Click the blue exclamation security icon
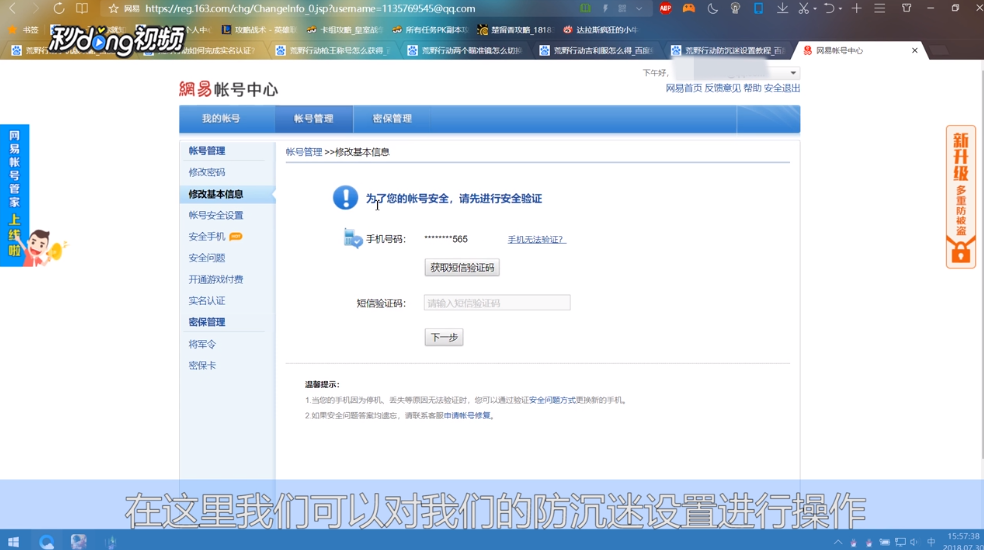Image resolution: width=984 pixels, height=550 pixels. click(345, 198)
